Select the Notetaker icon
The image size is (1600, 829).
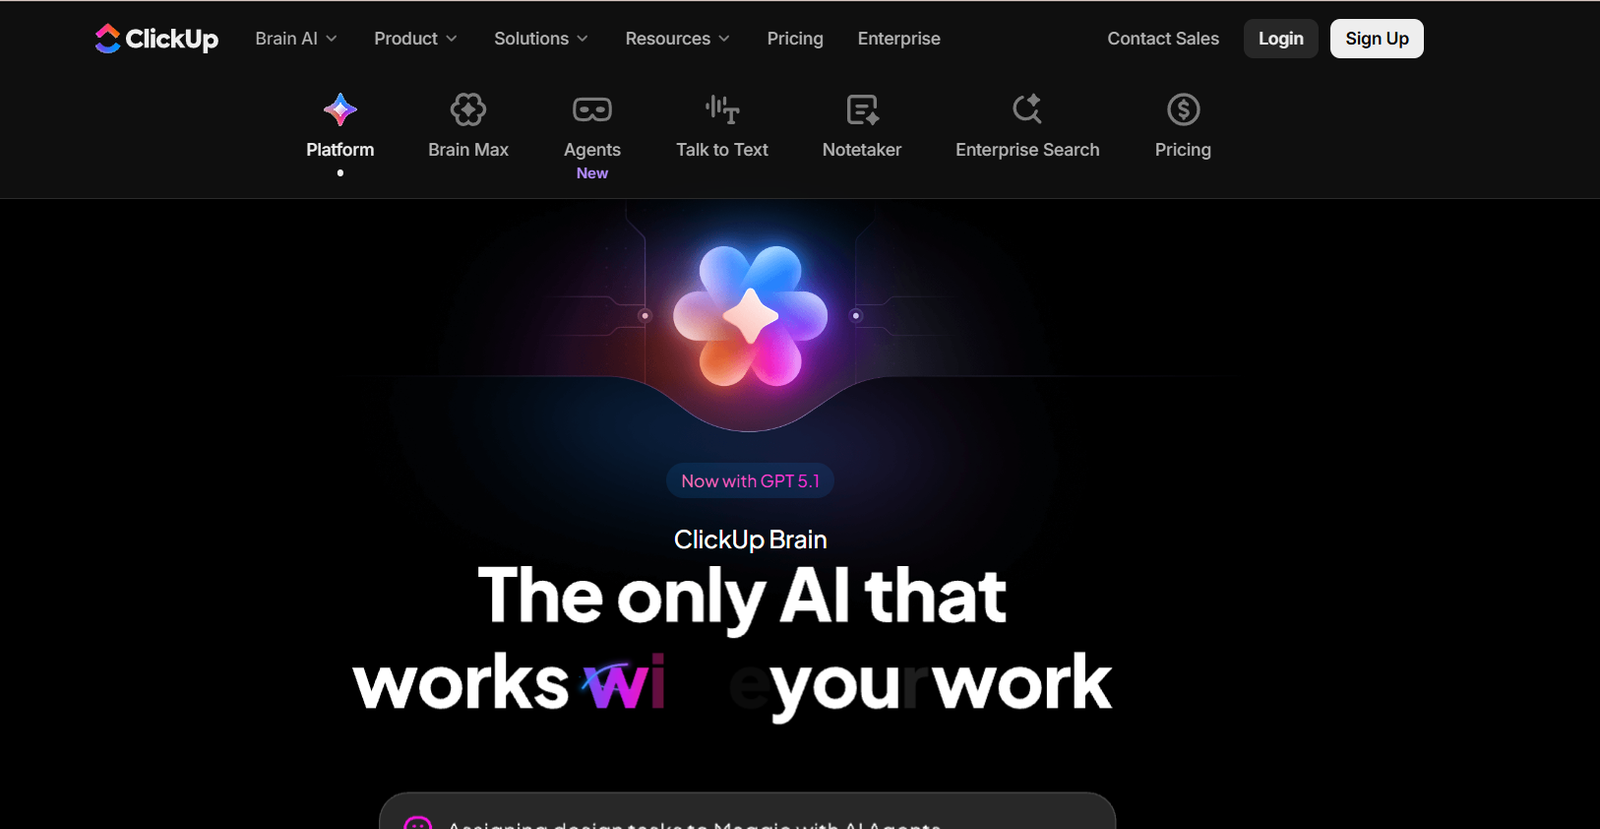click(862, 109)
